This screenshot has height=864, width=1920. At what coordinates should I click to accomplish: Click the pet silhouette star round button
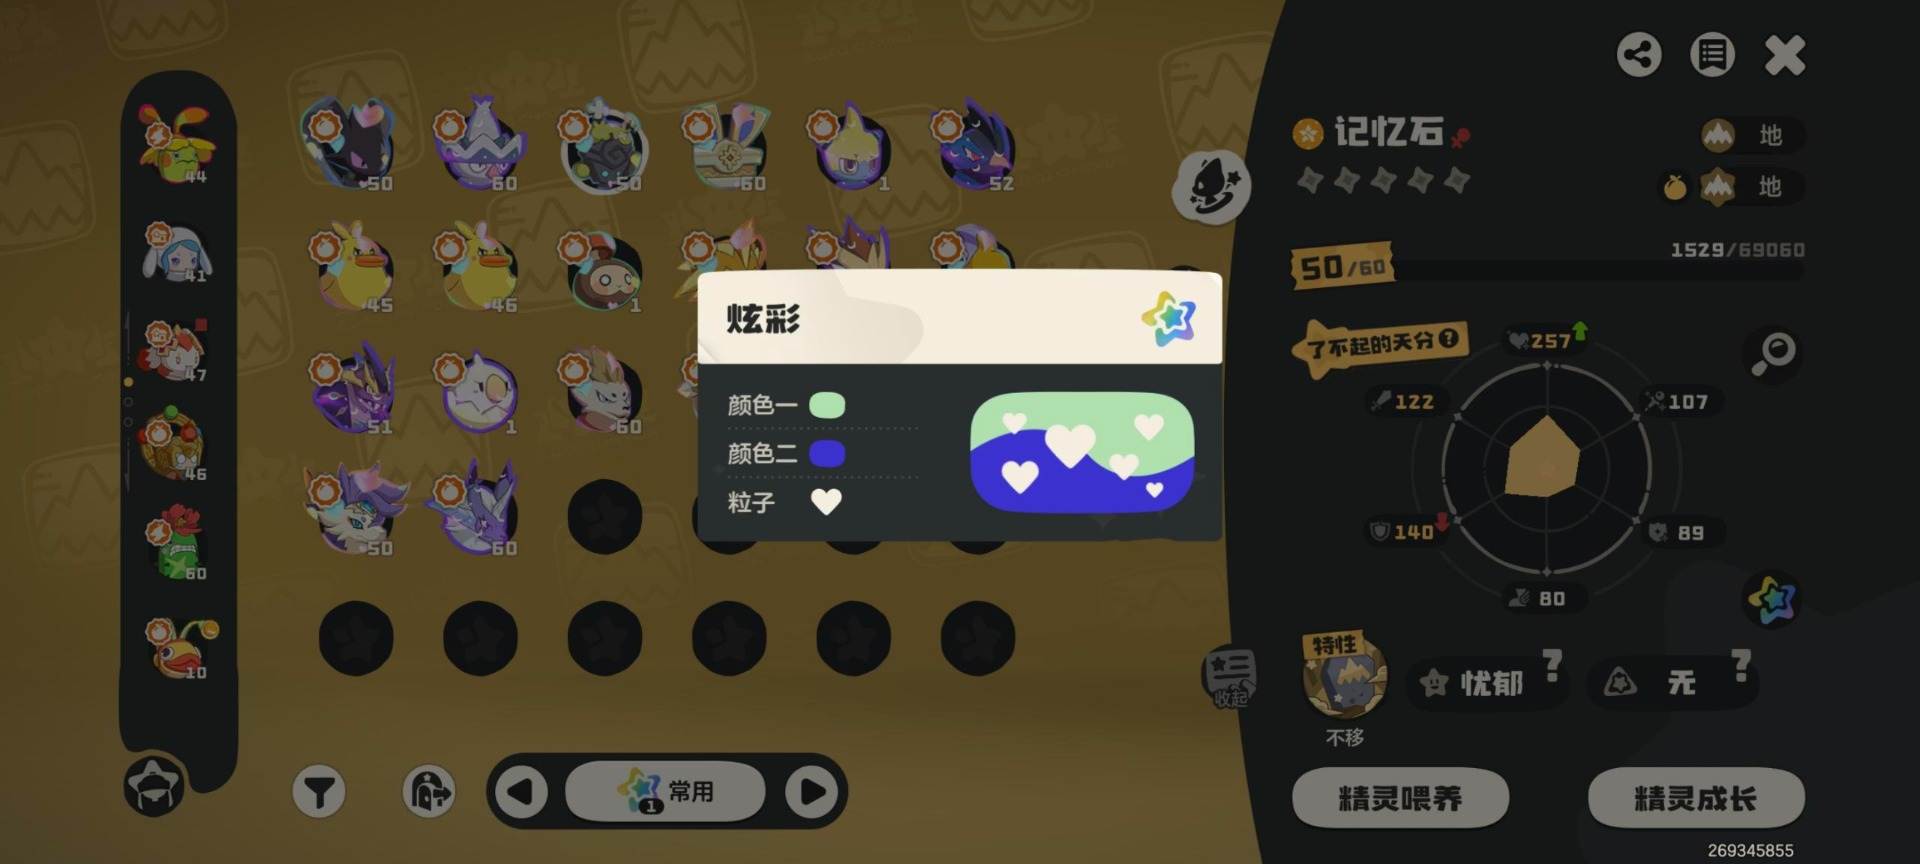1212,188
